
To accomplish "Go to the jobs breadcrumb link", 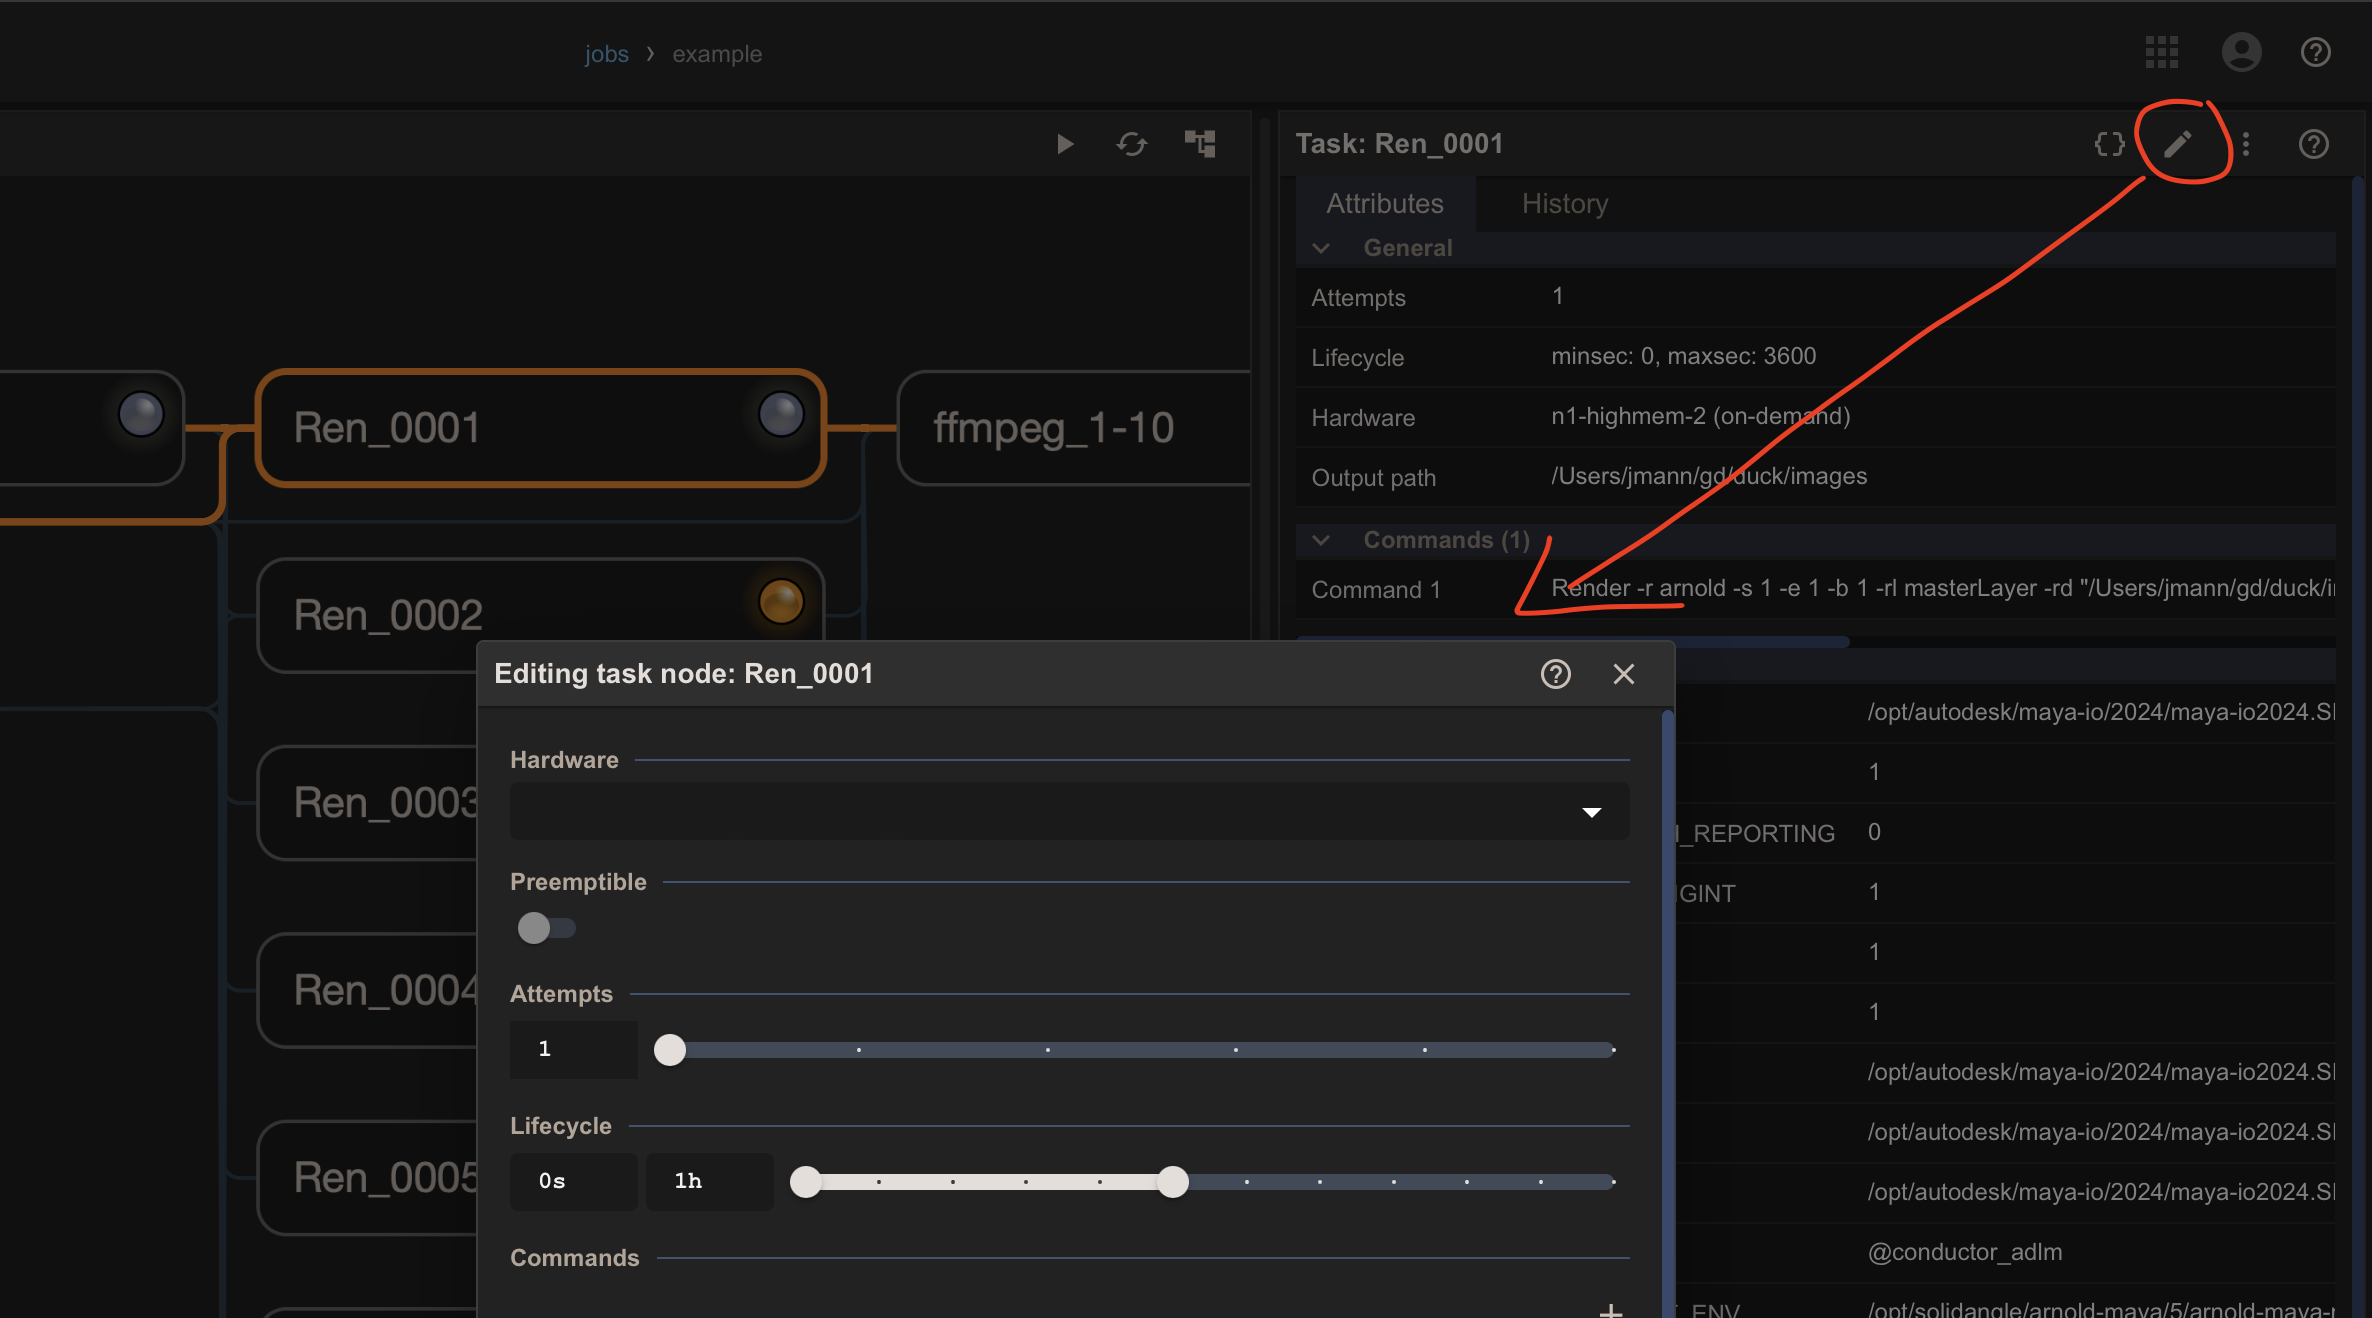I will 607,54.
